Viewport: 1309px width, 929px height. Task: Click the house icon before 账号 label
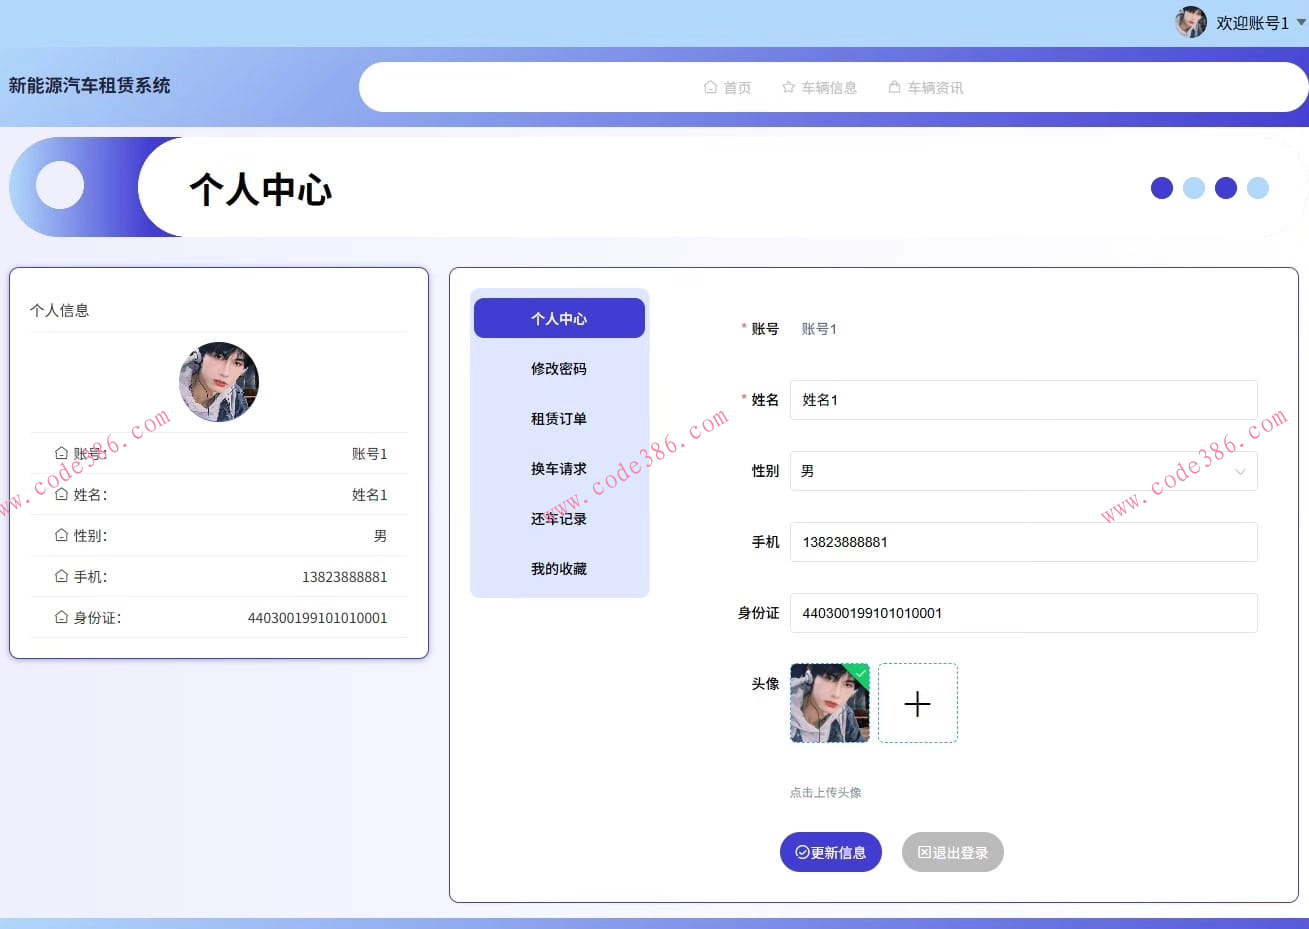[60, 452]
